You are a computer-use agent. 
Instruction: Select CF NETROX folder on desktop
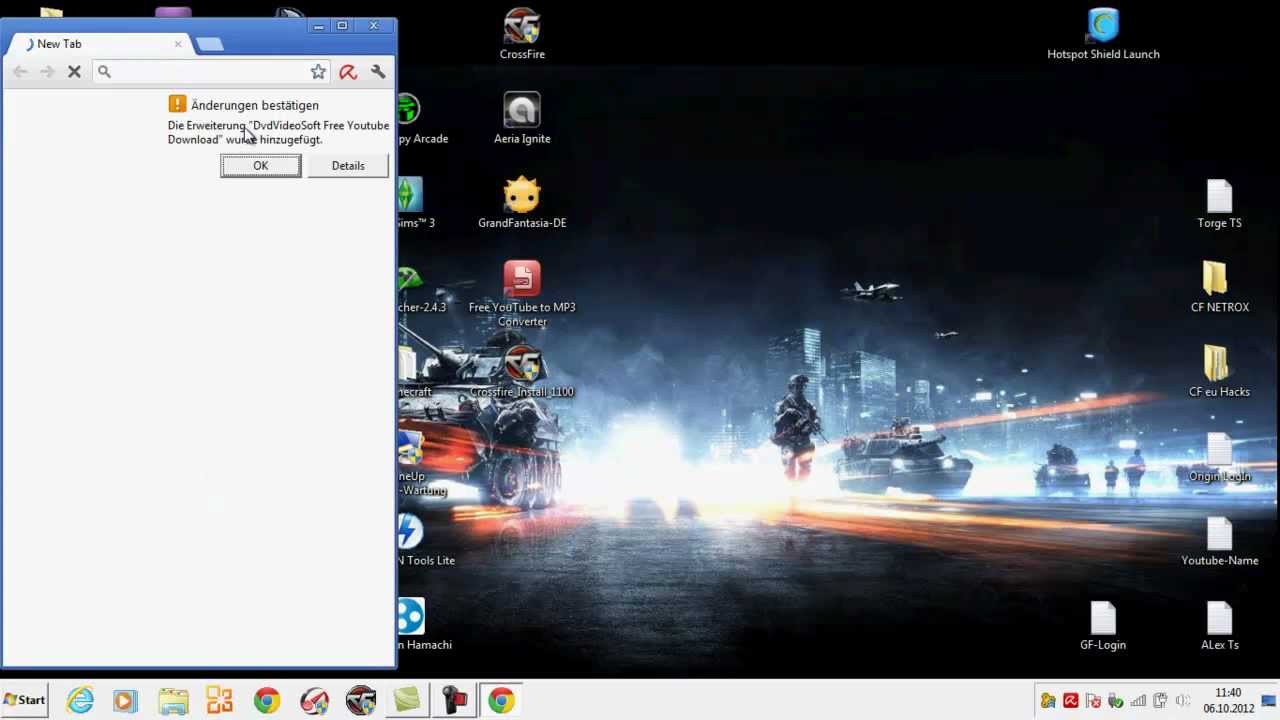(1219, 287)
